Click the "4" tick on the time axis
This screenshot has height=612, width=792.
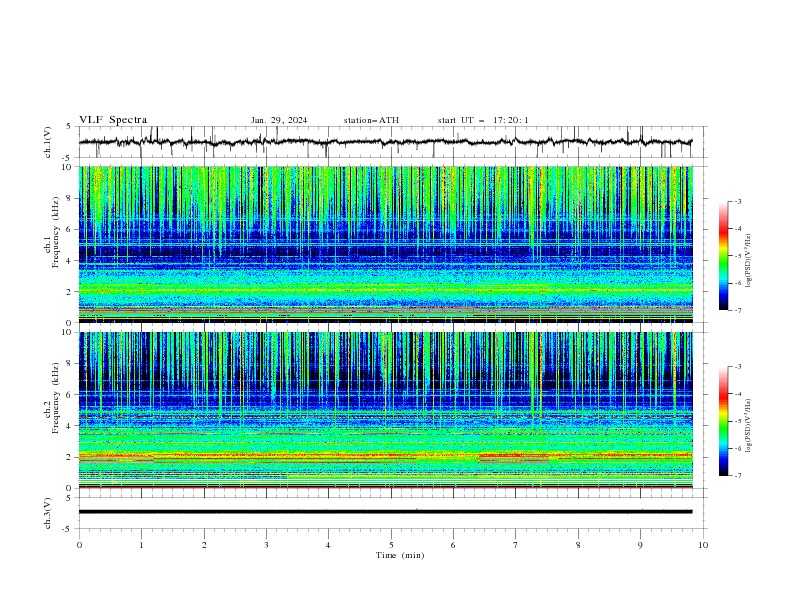pyautogui.click(x=328, y=545)
